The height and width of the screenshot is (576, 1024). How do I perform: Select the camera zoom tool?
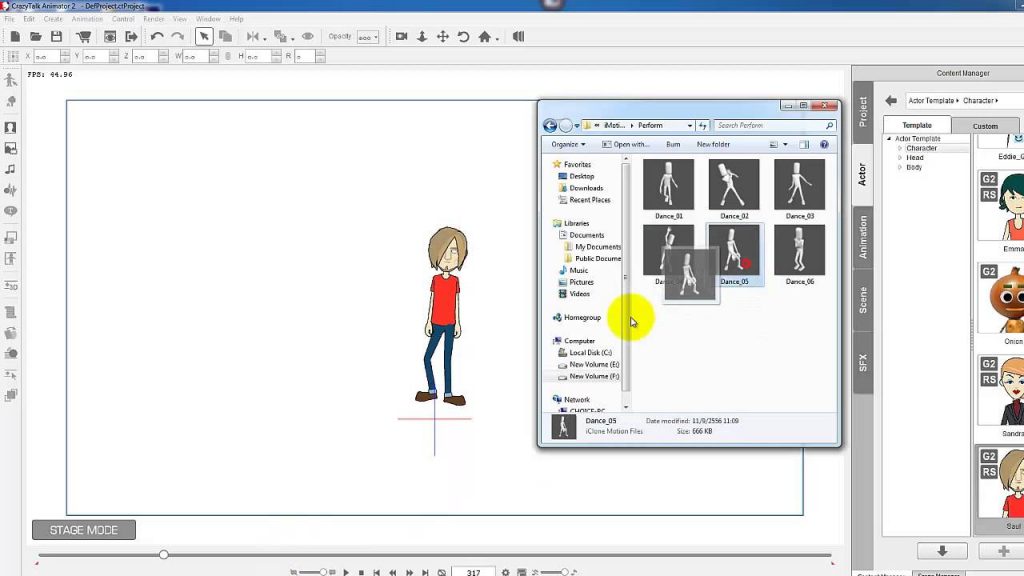pos(422,37)
